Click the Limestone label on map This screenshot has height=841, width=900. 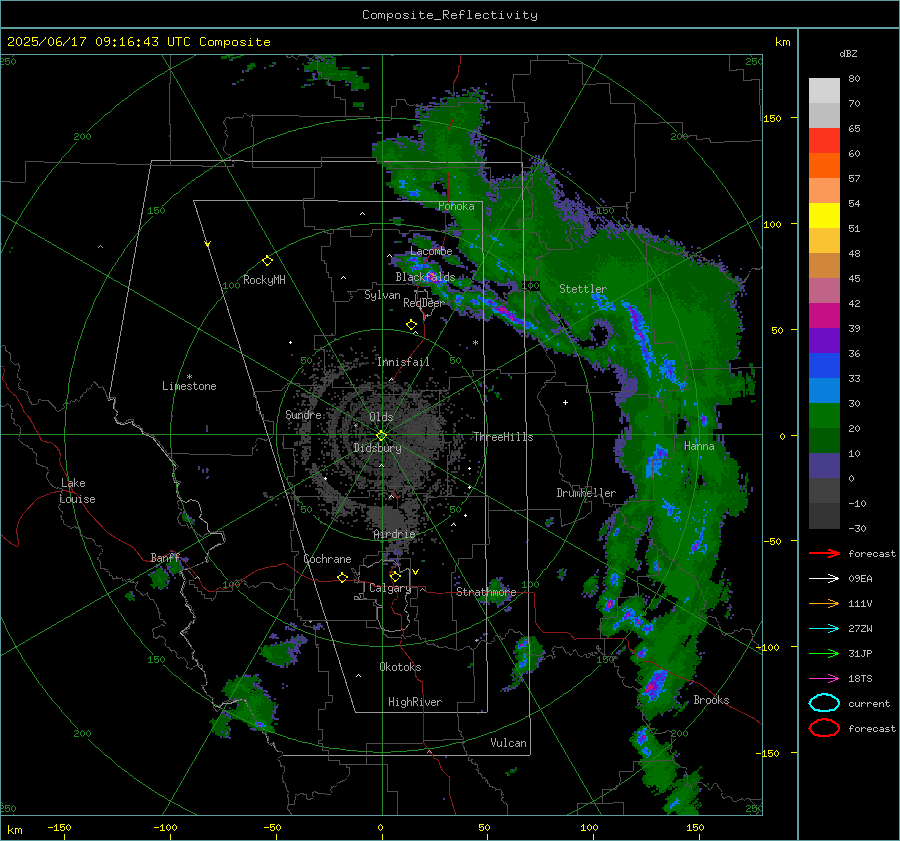coord(189,386)
